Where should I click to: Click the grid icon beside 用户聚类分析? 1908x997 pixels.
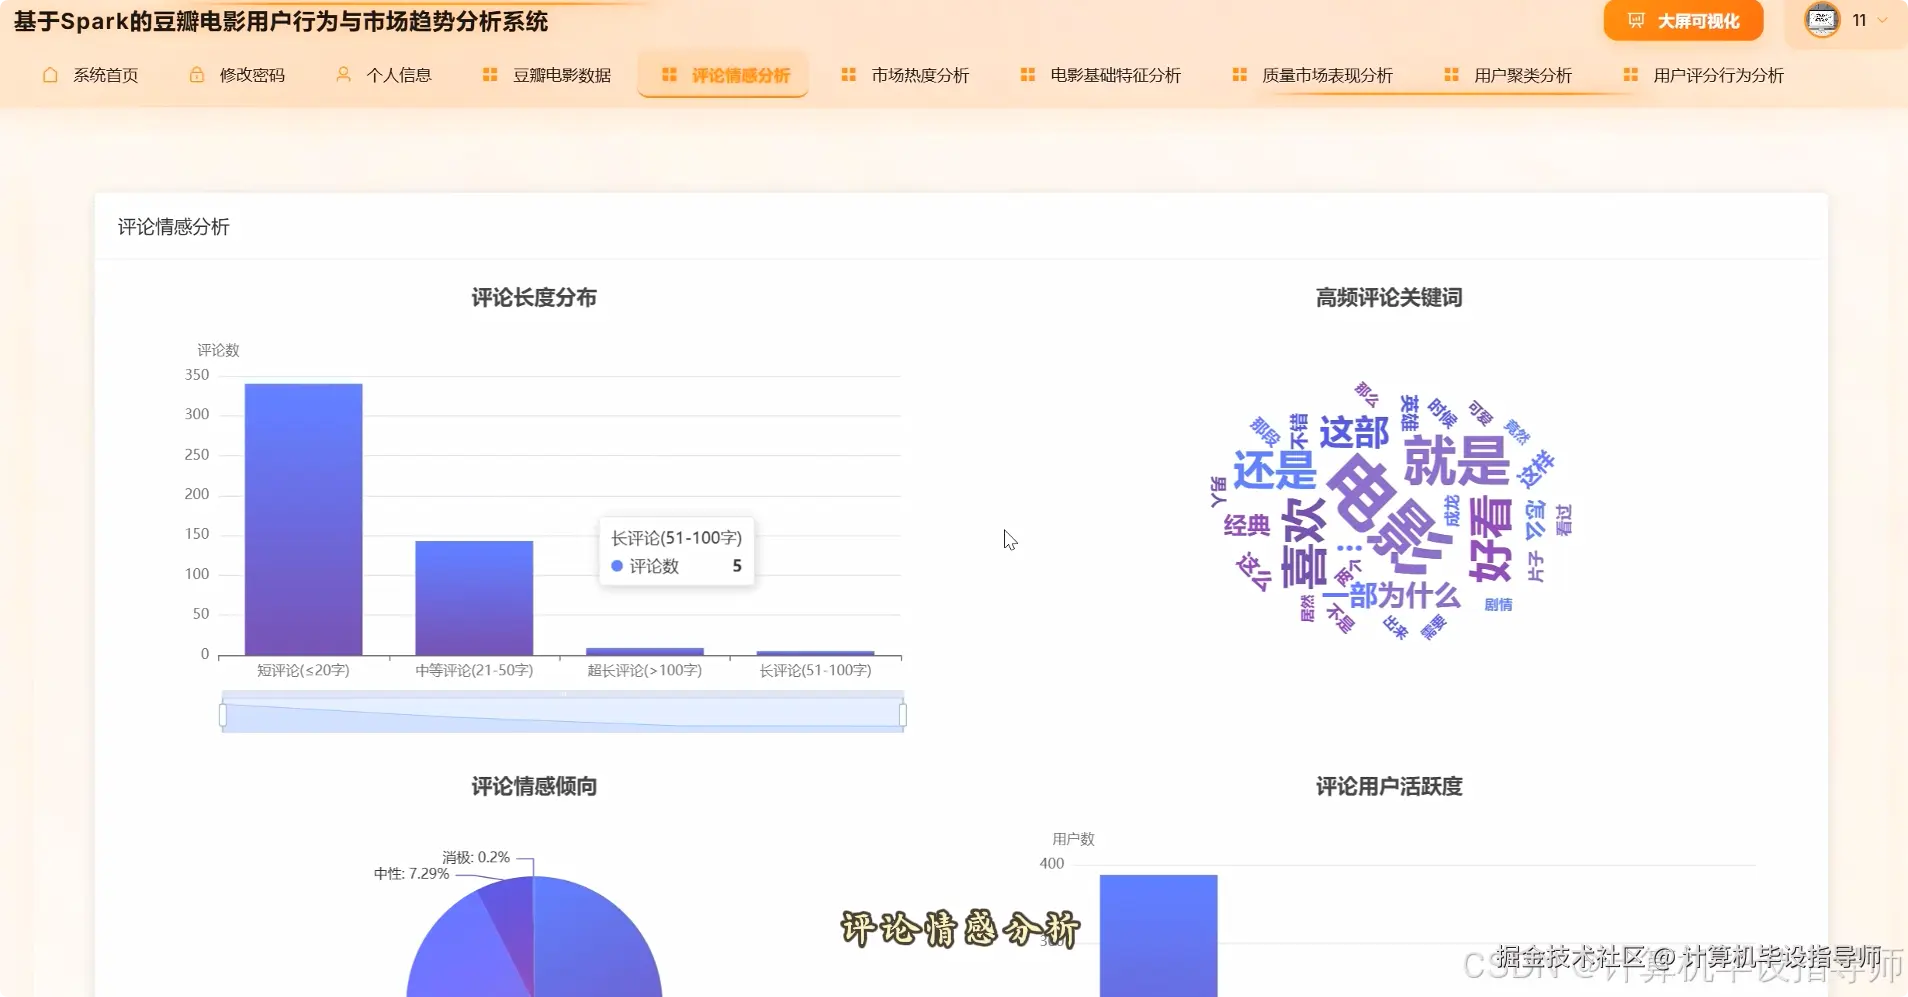1451,75
